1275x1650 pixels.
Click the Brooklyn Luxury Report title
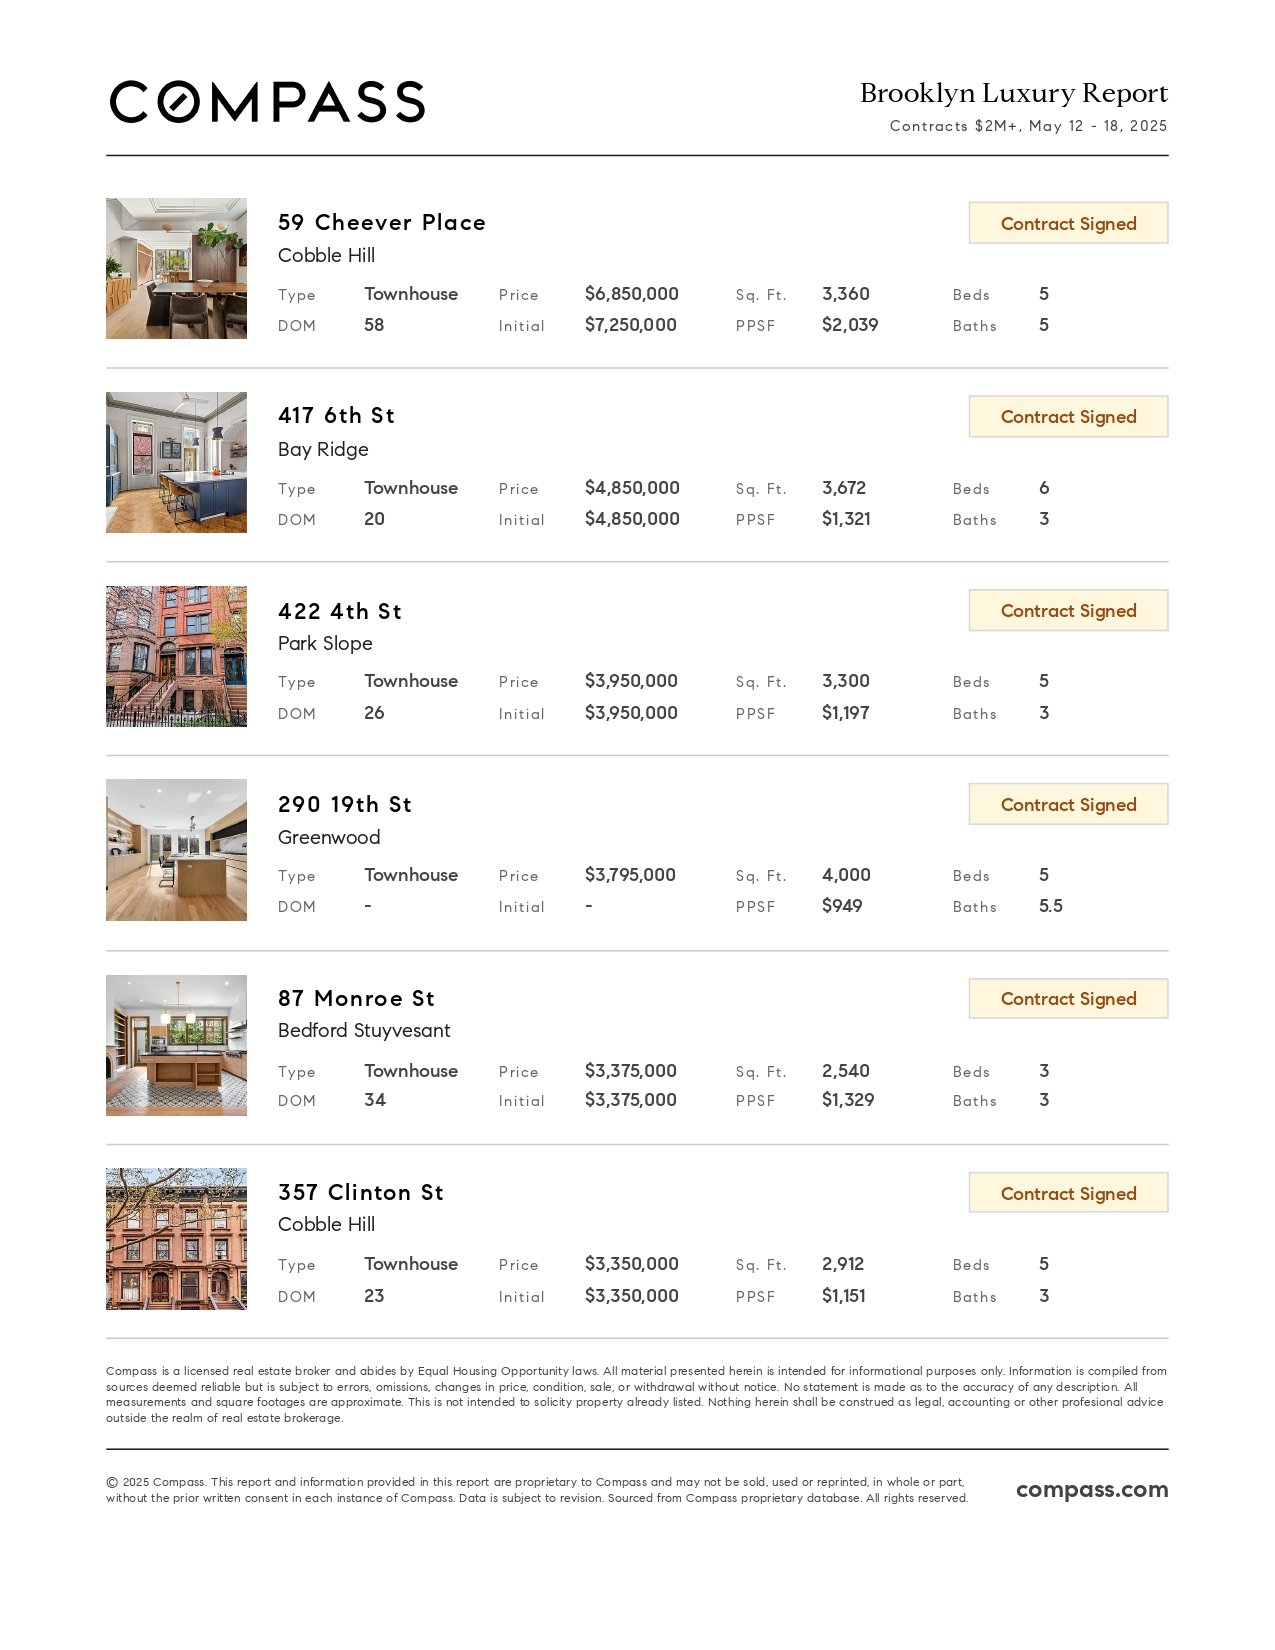[1013, 93]
